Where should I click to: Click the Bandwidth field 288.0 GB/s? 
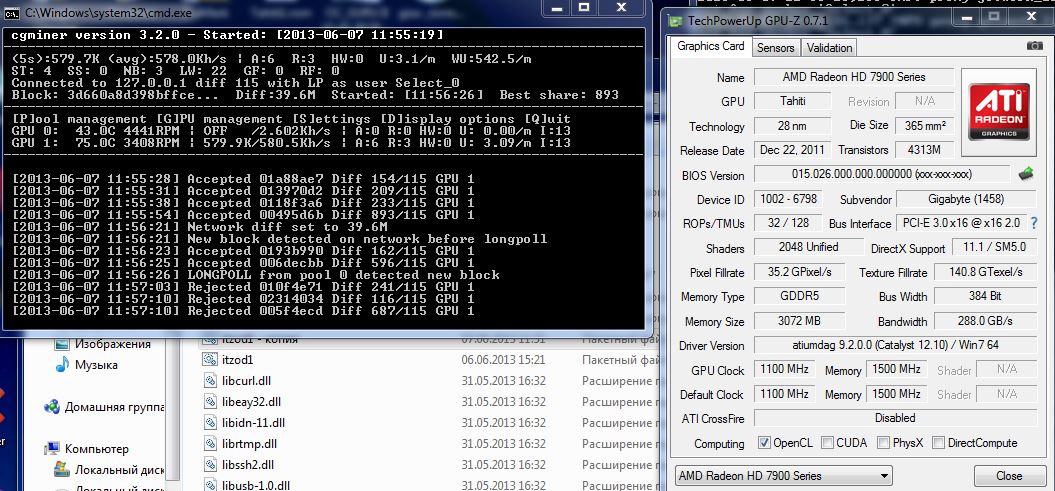985,321
